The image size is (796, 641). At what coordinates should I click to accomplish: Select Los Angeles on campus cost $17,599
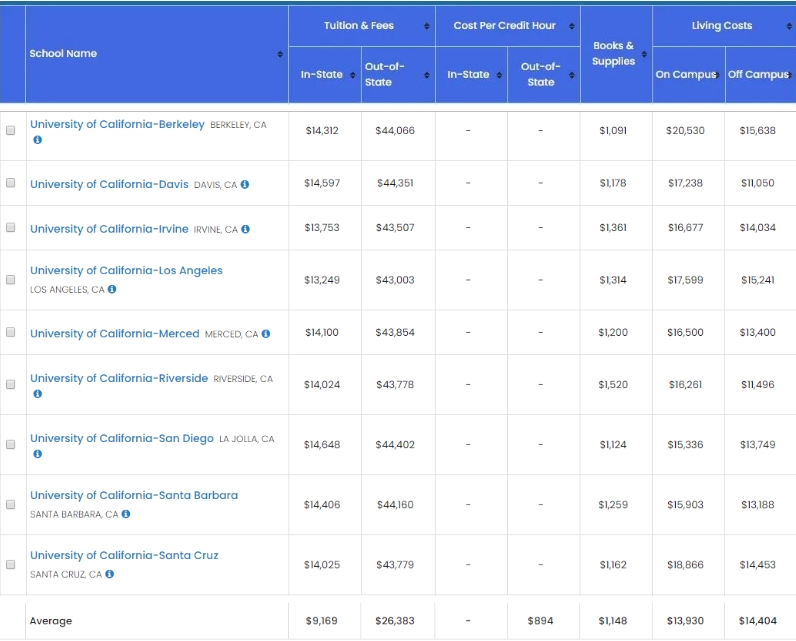[x=685, y=280]
